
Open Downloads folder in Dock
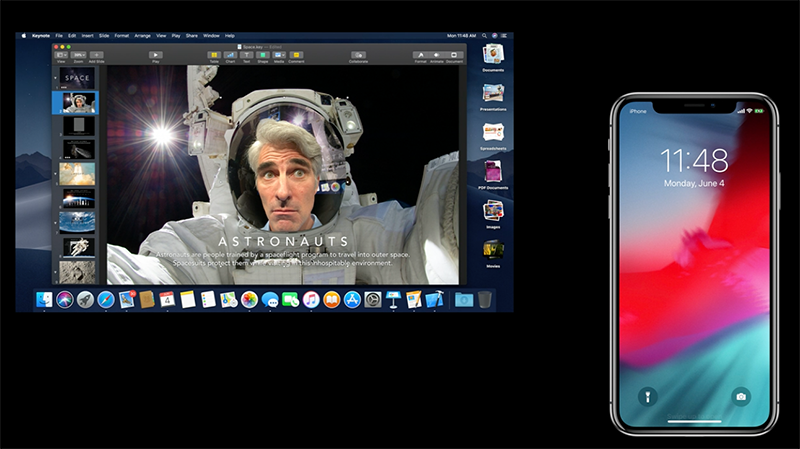coord(464,300)
